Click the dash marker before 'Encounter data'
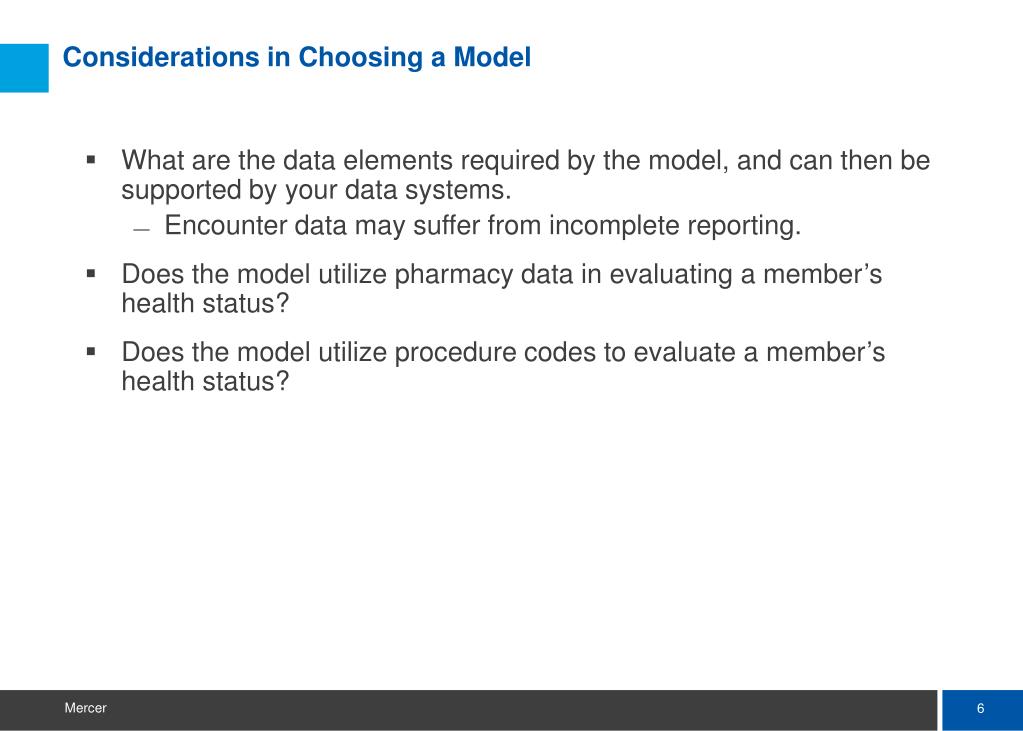The image size is (1023, 731). [142, 230]
